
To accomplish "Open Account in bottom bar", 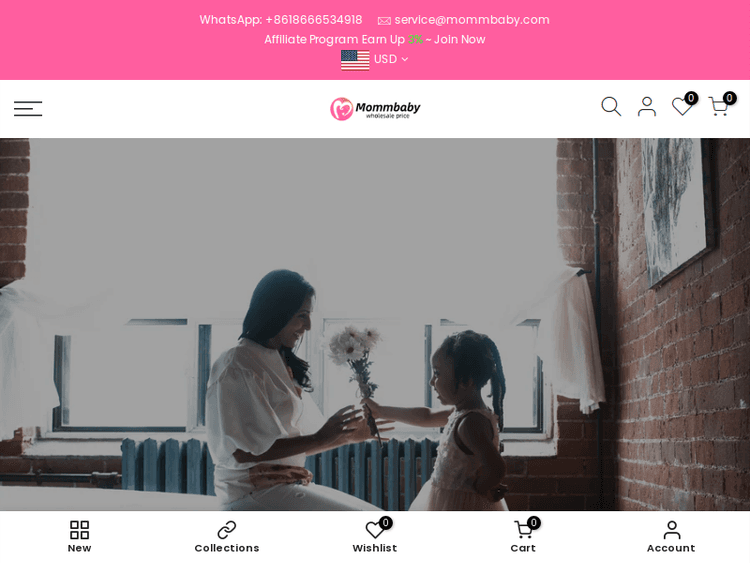I will click(x=671, y=536).
